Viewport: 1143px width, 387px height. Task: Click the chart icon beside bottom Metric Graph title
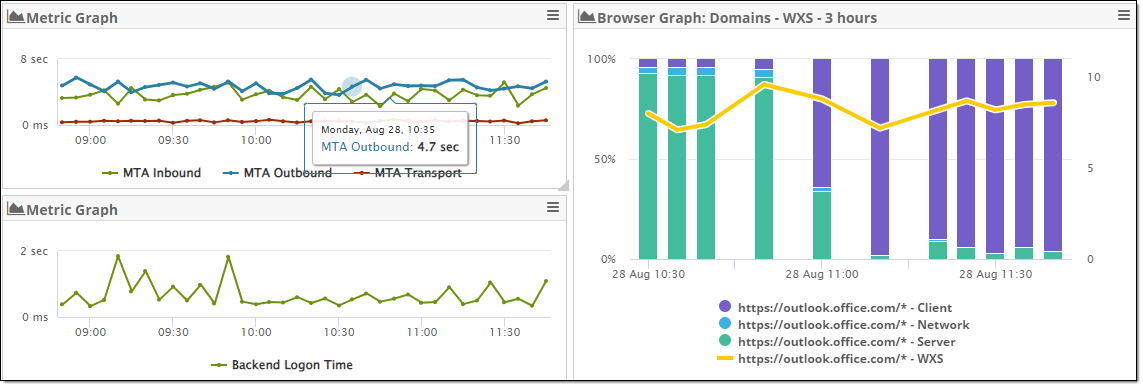point(16,209)
